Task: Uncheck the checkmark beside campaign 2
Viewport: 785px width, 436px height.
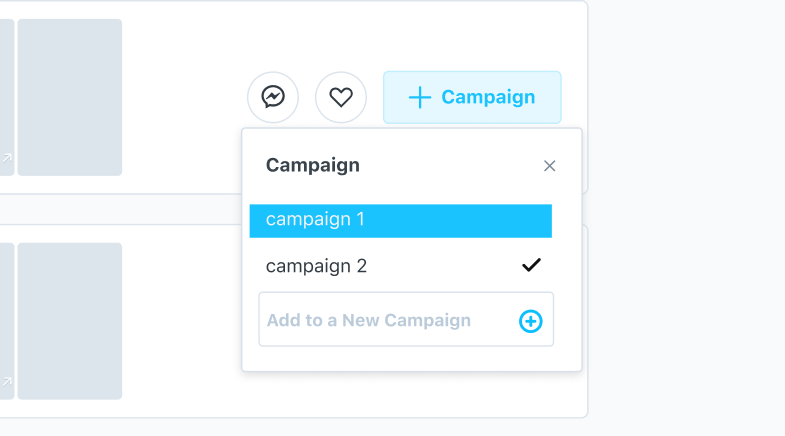Action: [531, 266]
